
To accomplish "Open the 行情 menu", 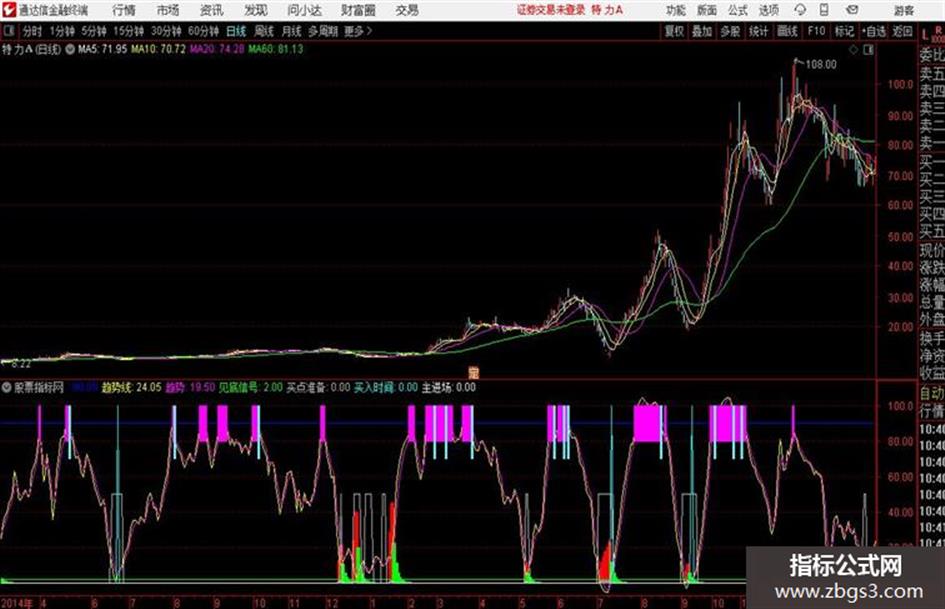I will 124,10.
